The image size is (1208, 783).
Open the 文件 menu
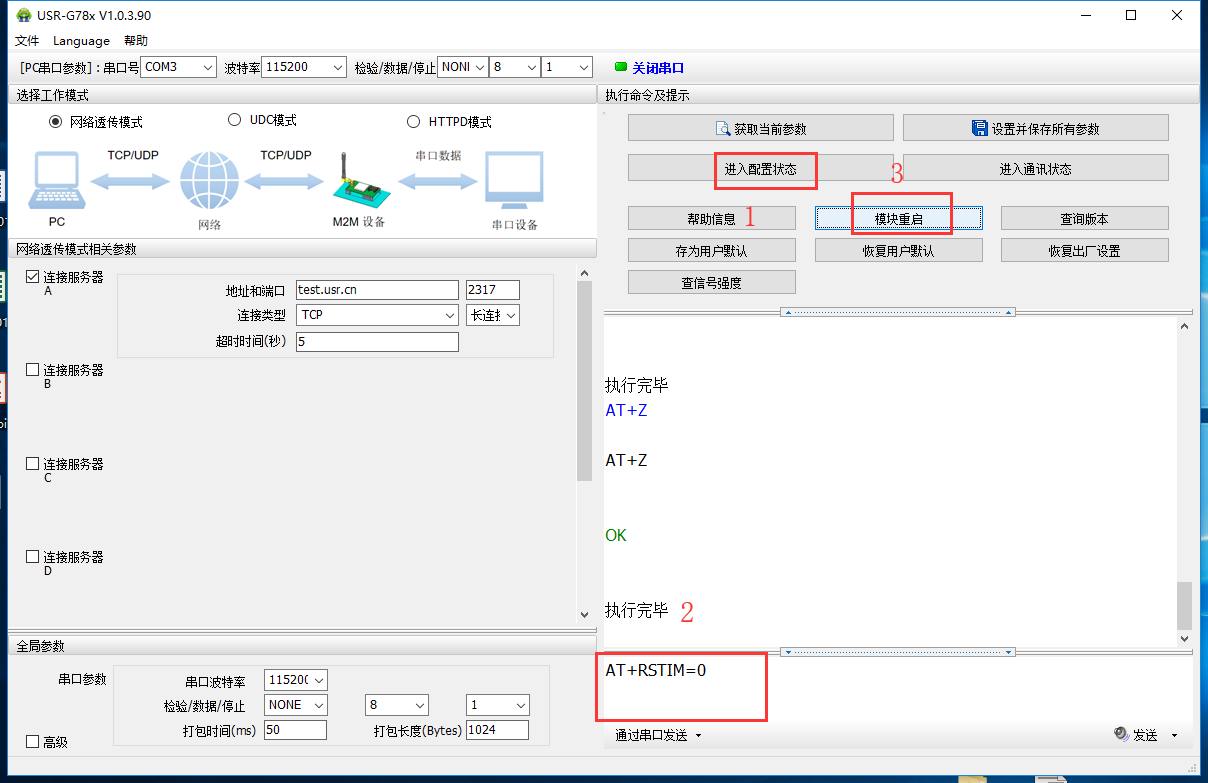pyautogui.click(x=27, y=41)
